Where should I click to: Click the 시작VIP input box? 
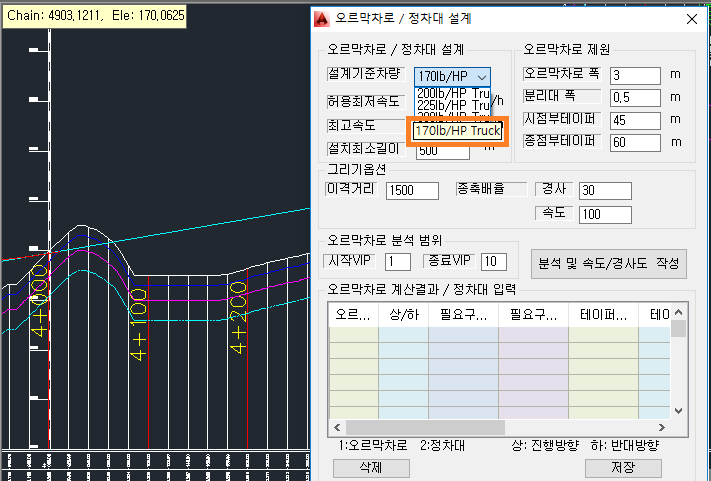tap(397, 262)
